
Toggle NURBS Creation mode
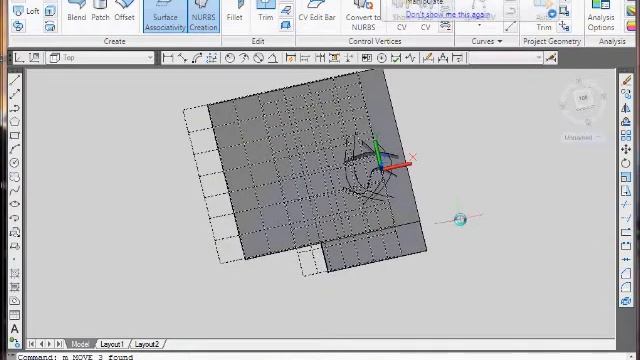(x=203, y=16)
